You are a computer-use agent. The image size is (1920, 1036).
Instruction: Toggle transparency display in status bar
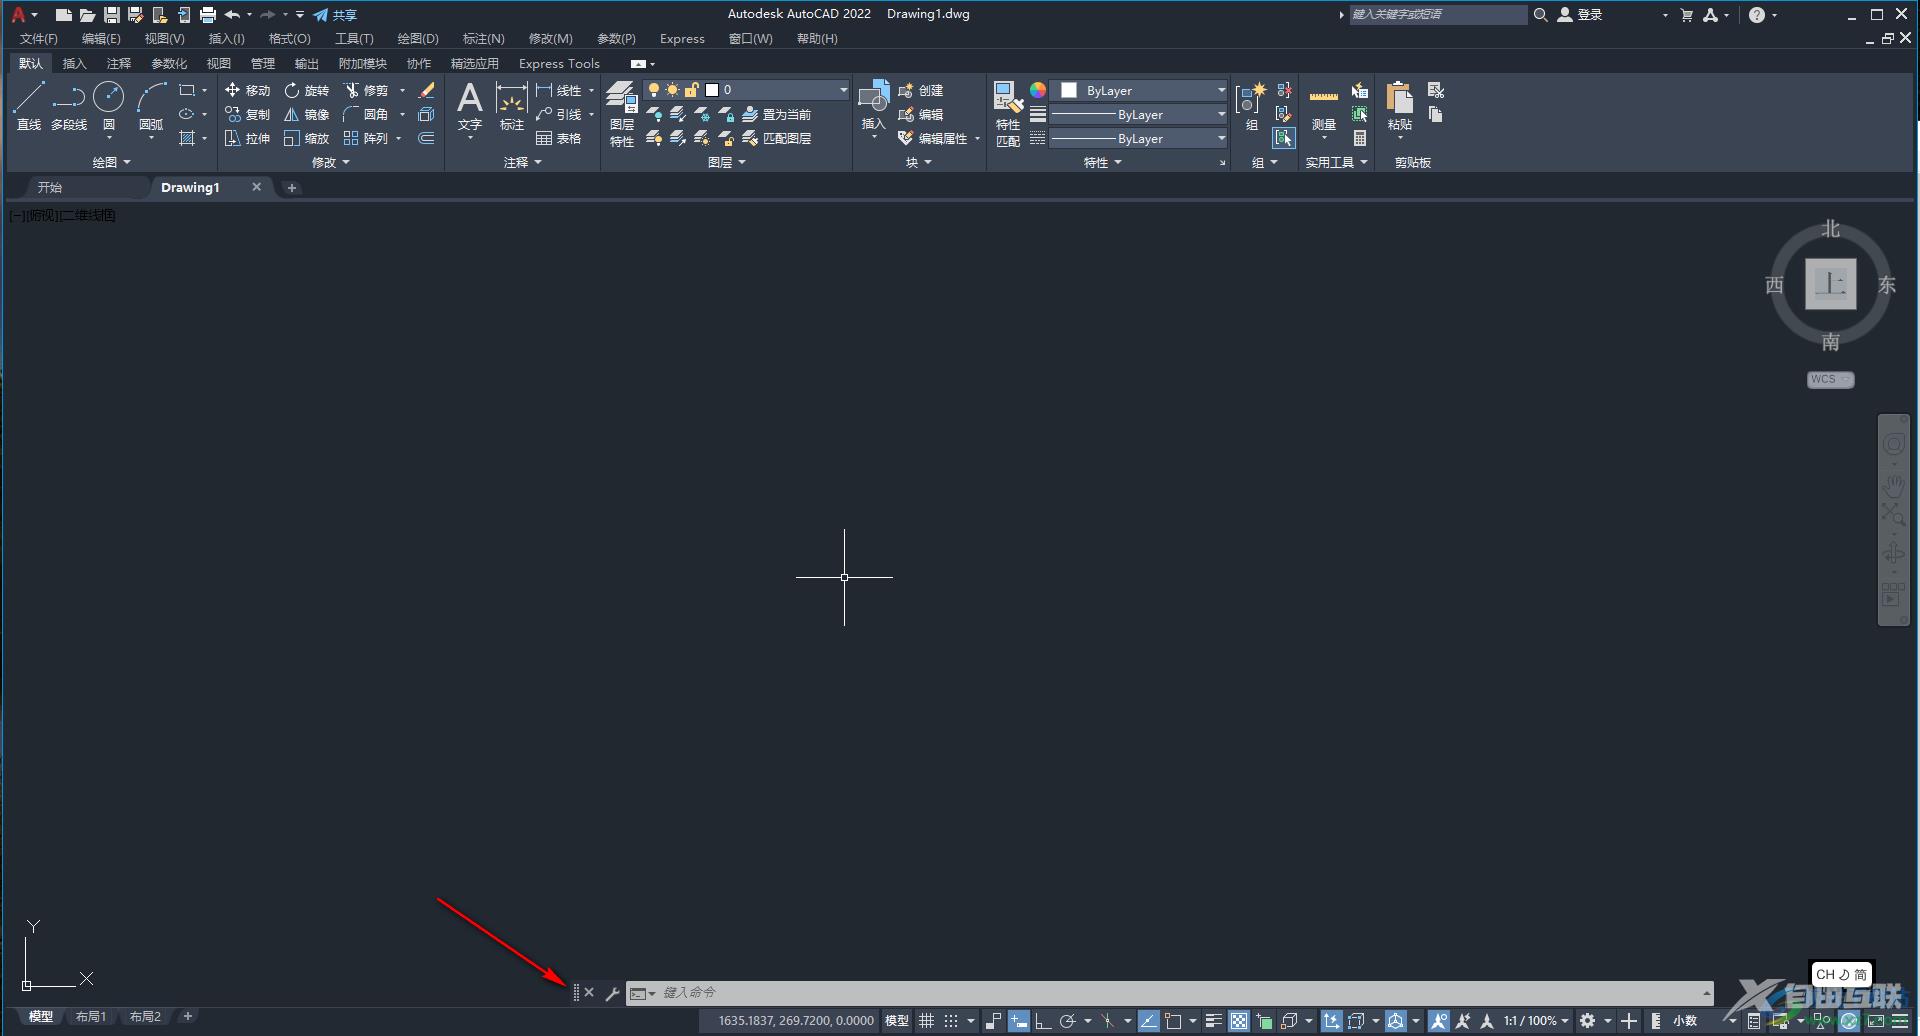(1239, 1021)
